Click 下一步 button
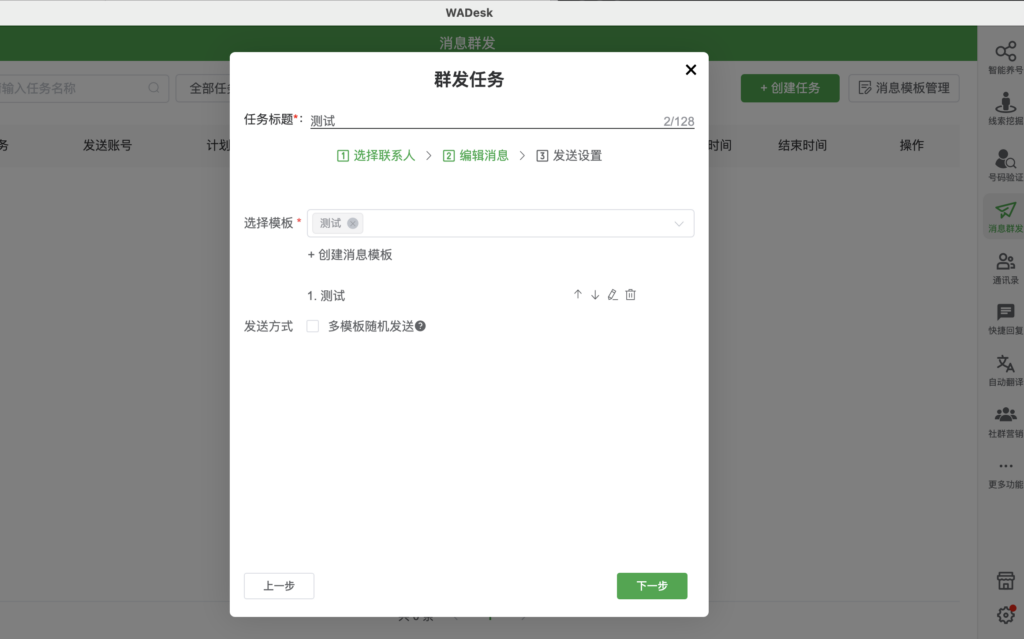 point(652,586)
